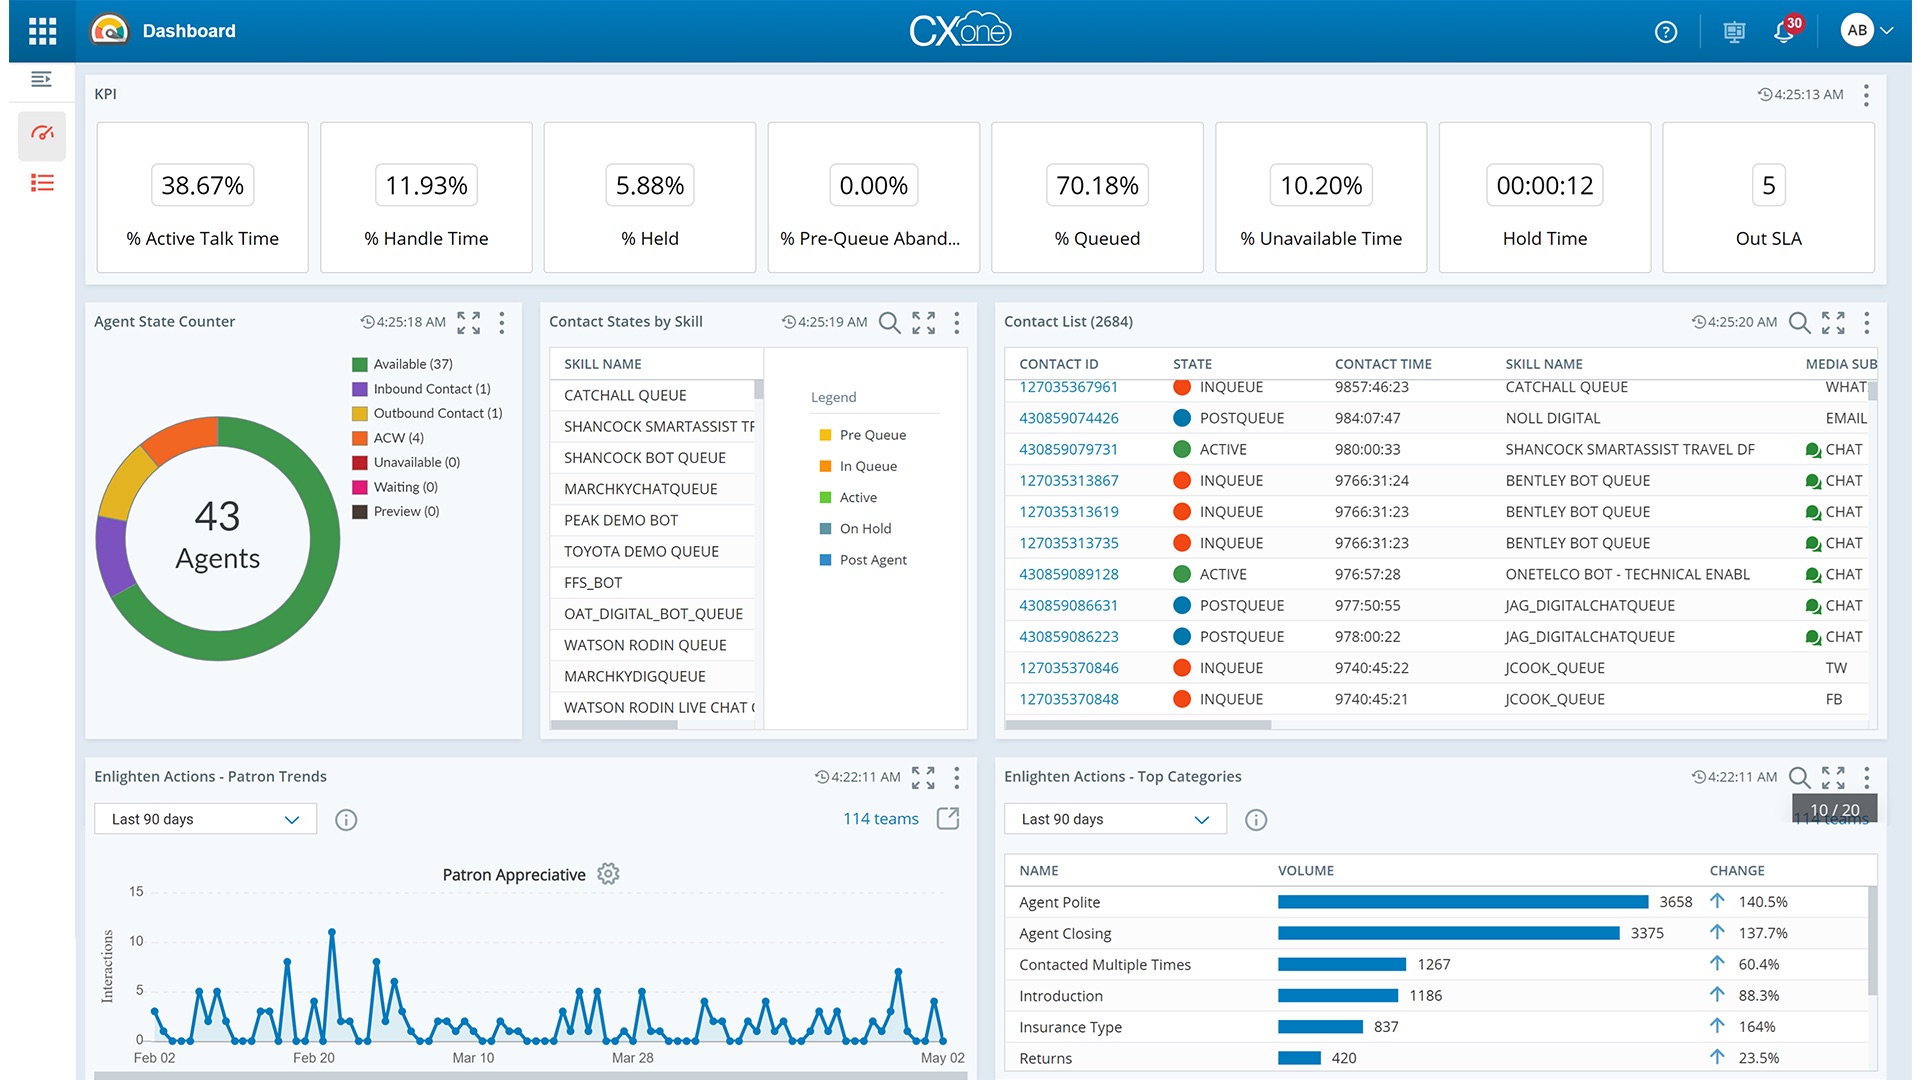Open Top Categories Last 90 days dropdown
This screenshot has height=1080, width=1920.
coord(1116,819)
